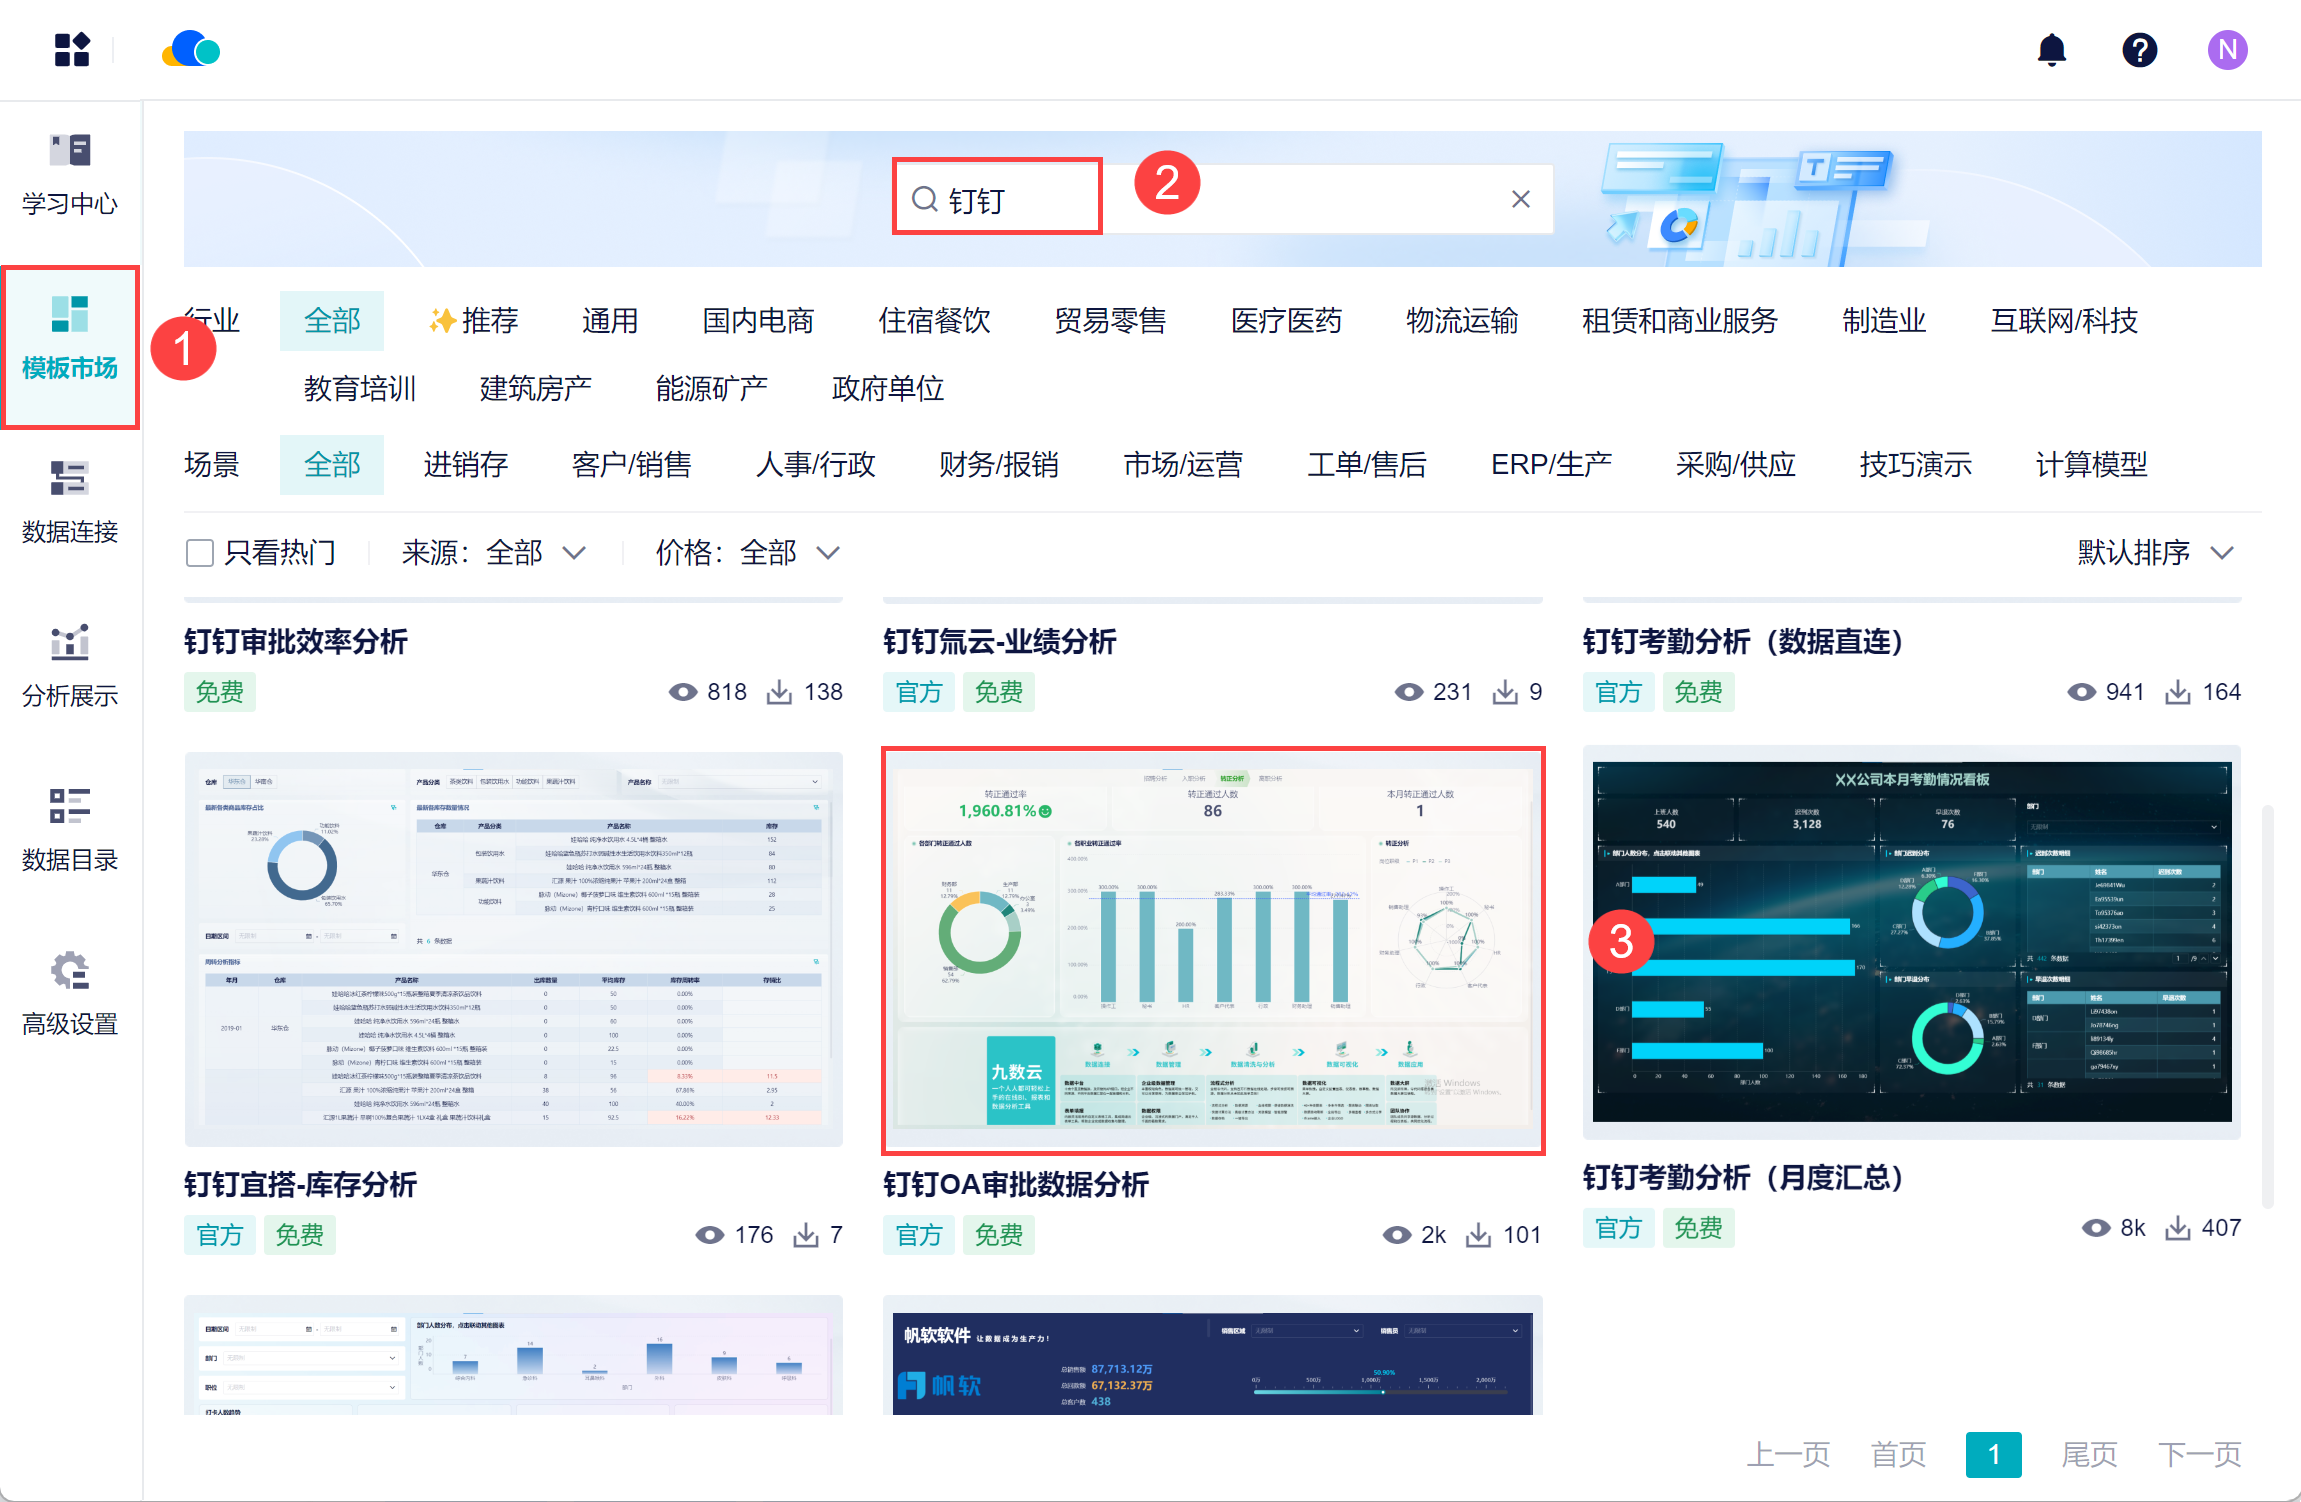Open 学习中心 in the sidebar
Screen dimensions: 2301x1502
click(x=70, y=176)
